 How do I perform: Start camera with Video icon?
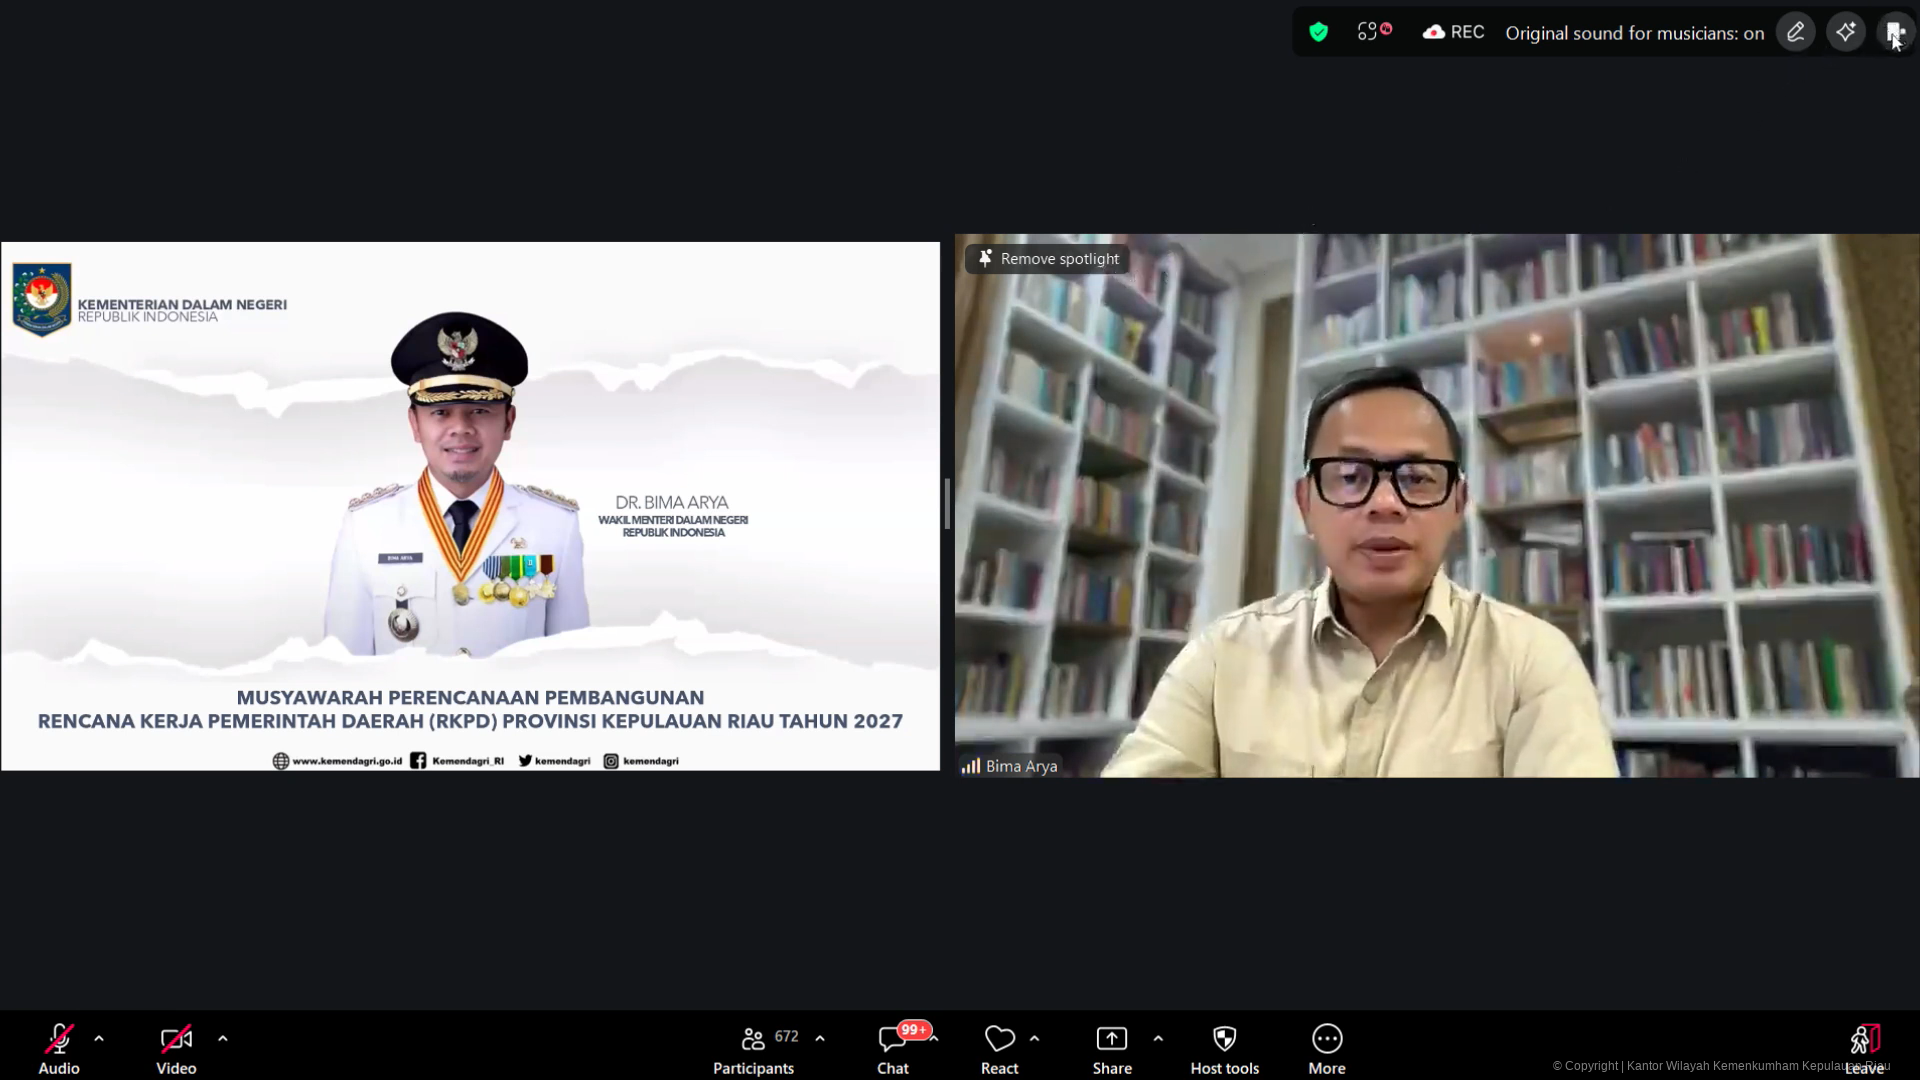(176, 1040)
